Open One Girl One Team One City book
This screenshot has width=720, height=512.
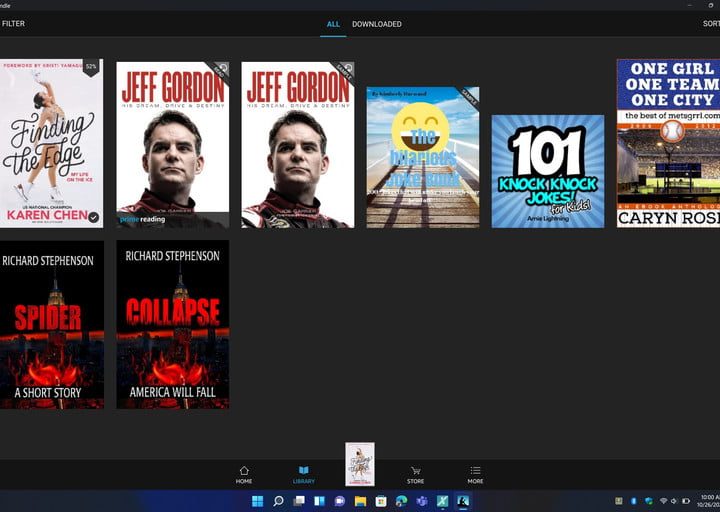[668, 143]
